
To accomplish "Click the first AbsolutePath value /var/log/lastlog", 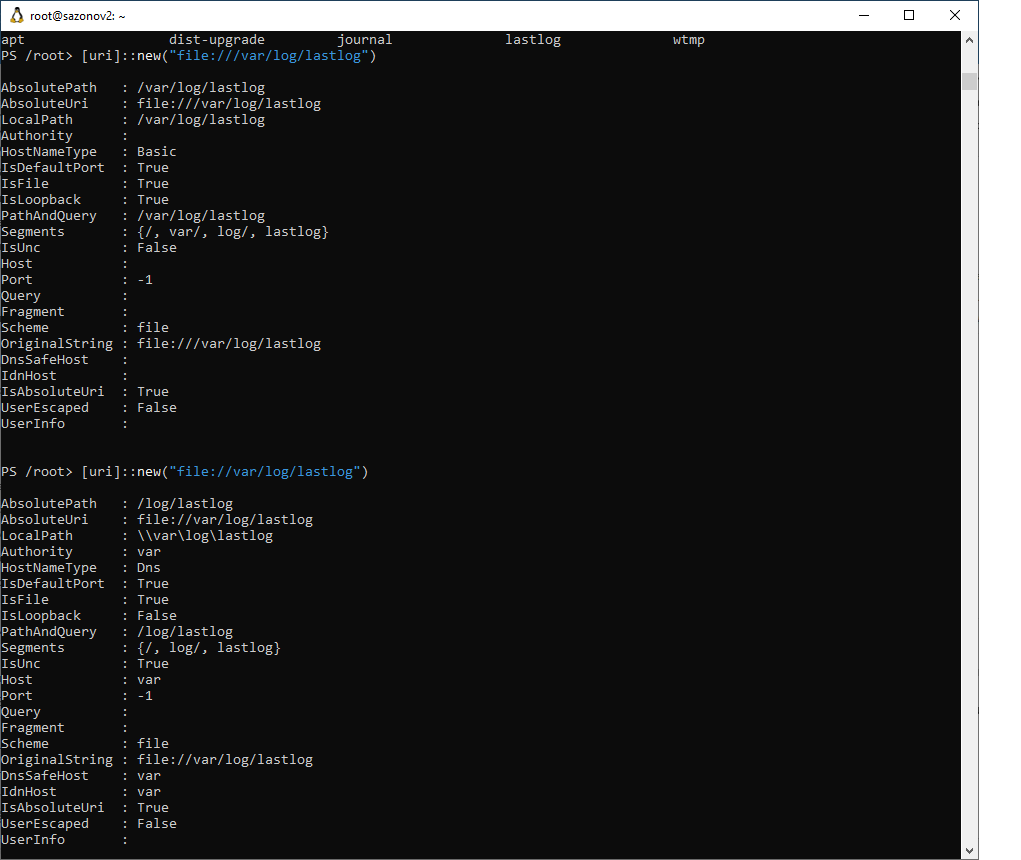I will click(201, 88).
